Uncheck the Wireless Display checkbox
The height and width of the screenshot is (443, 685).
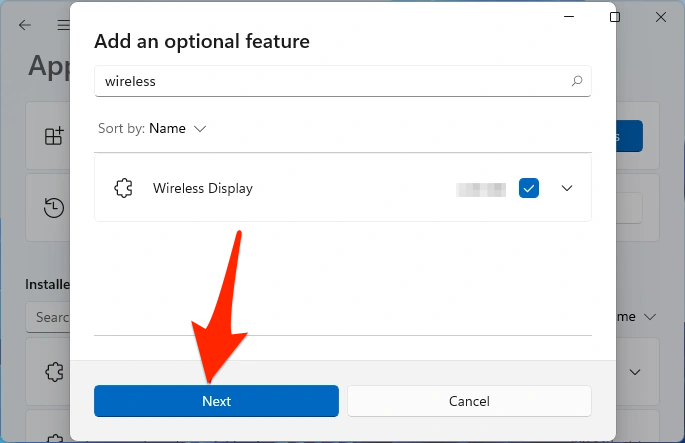tap(529, 188)
